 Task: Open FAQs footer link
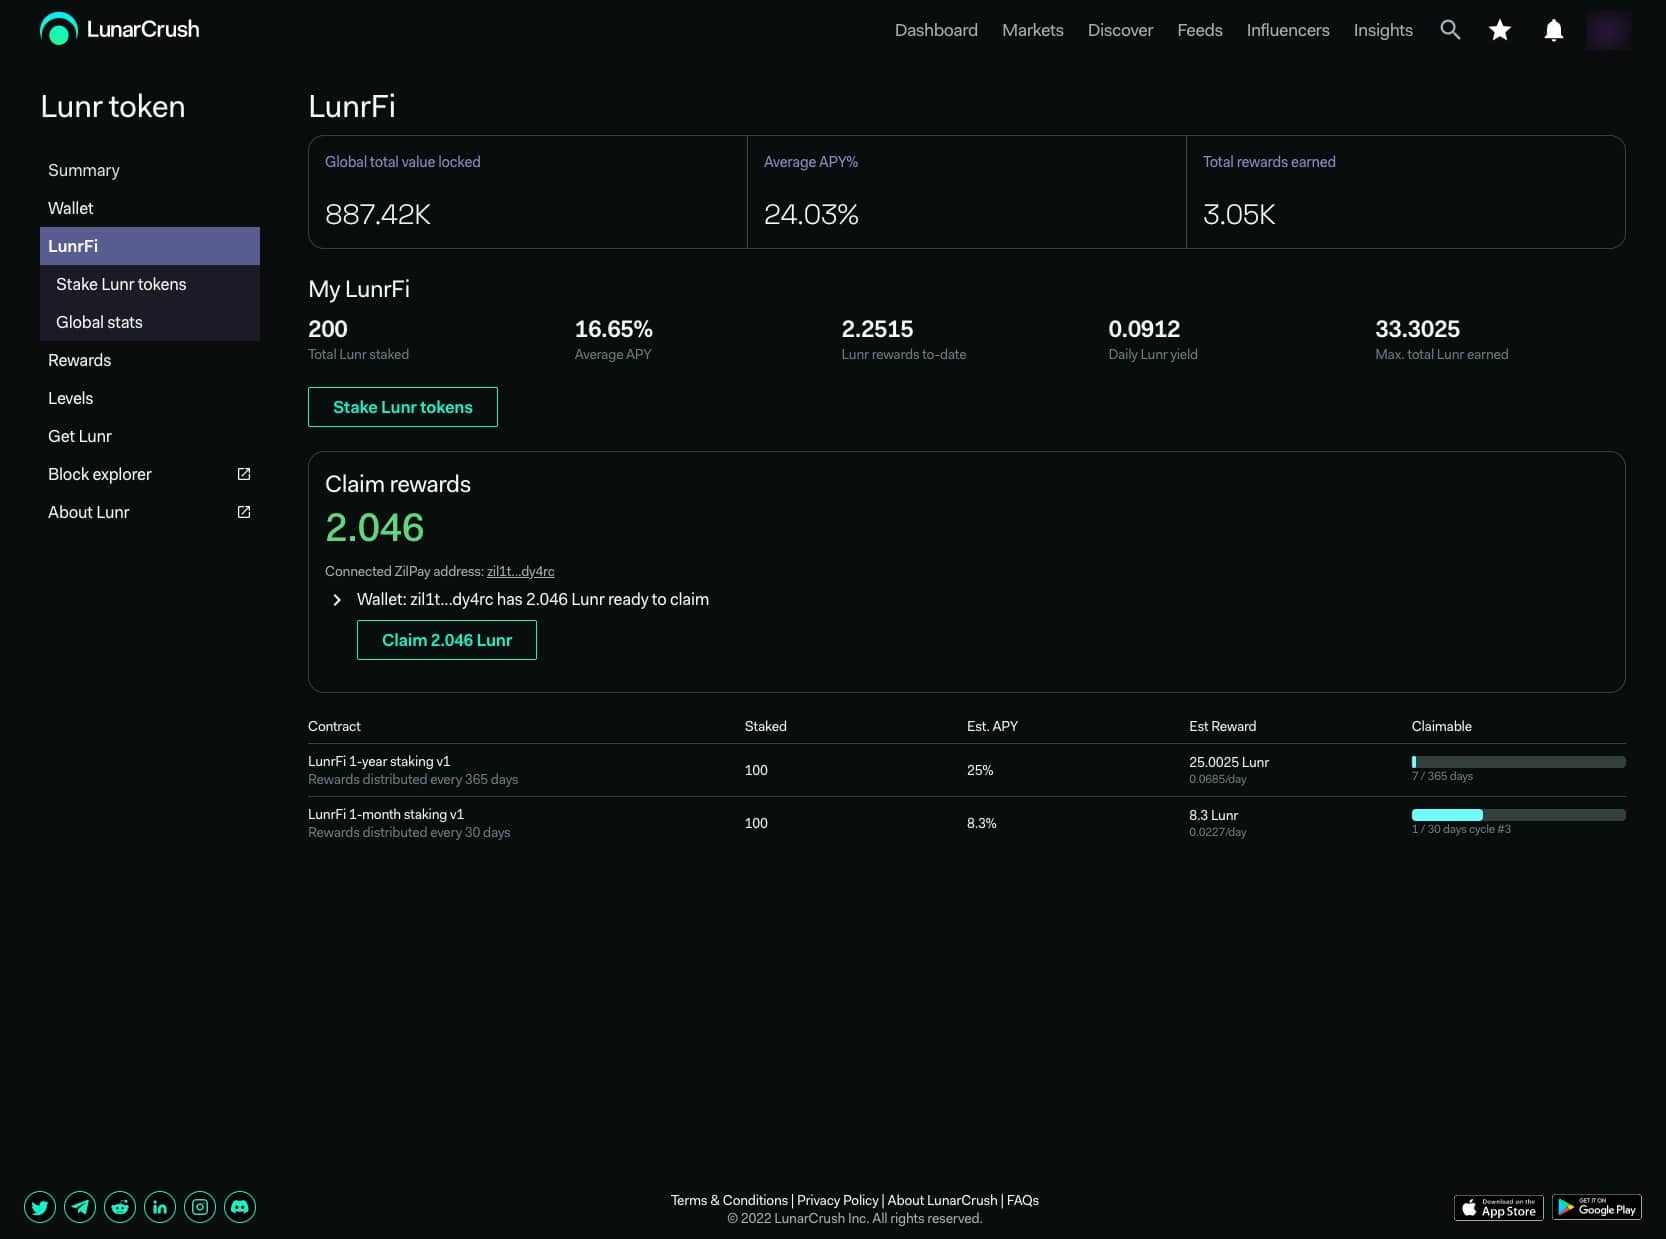1023,1200
